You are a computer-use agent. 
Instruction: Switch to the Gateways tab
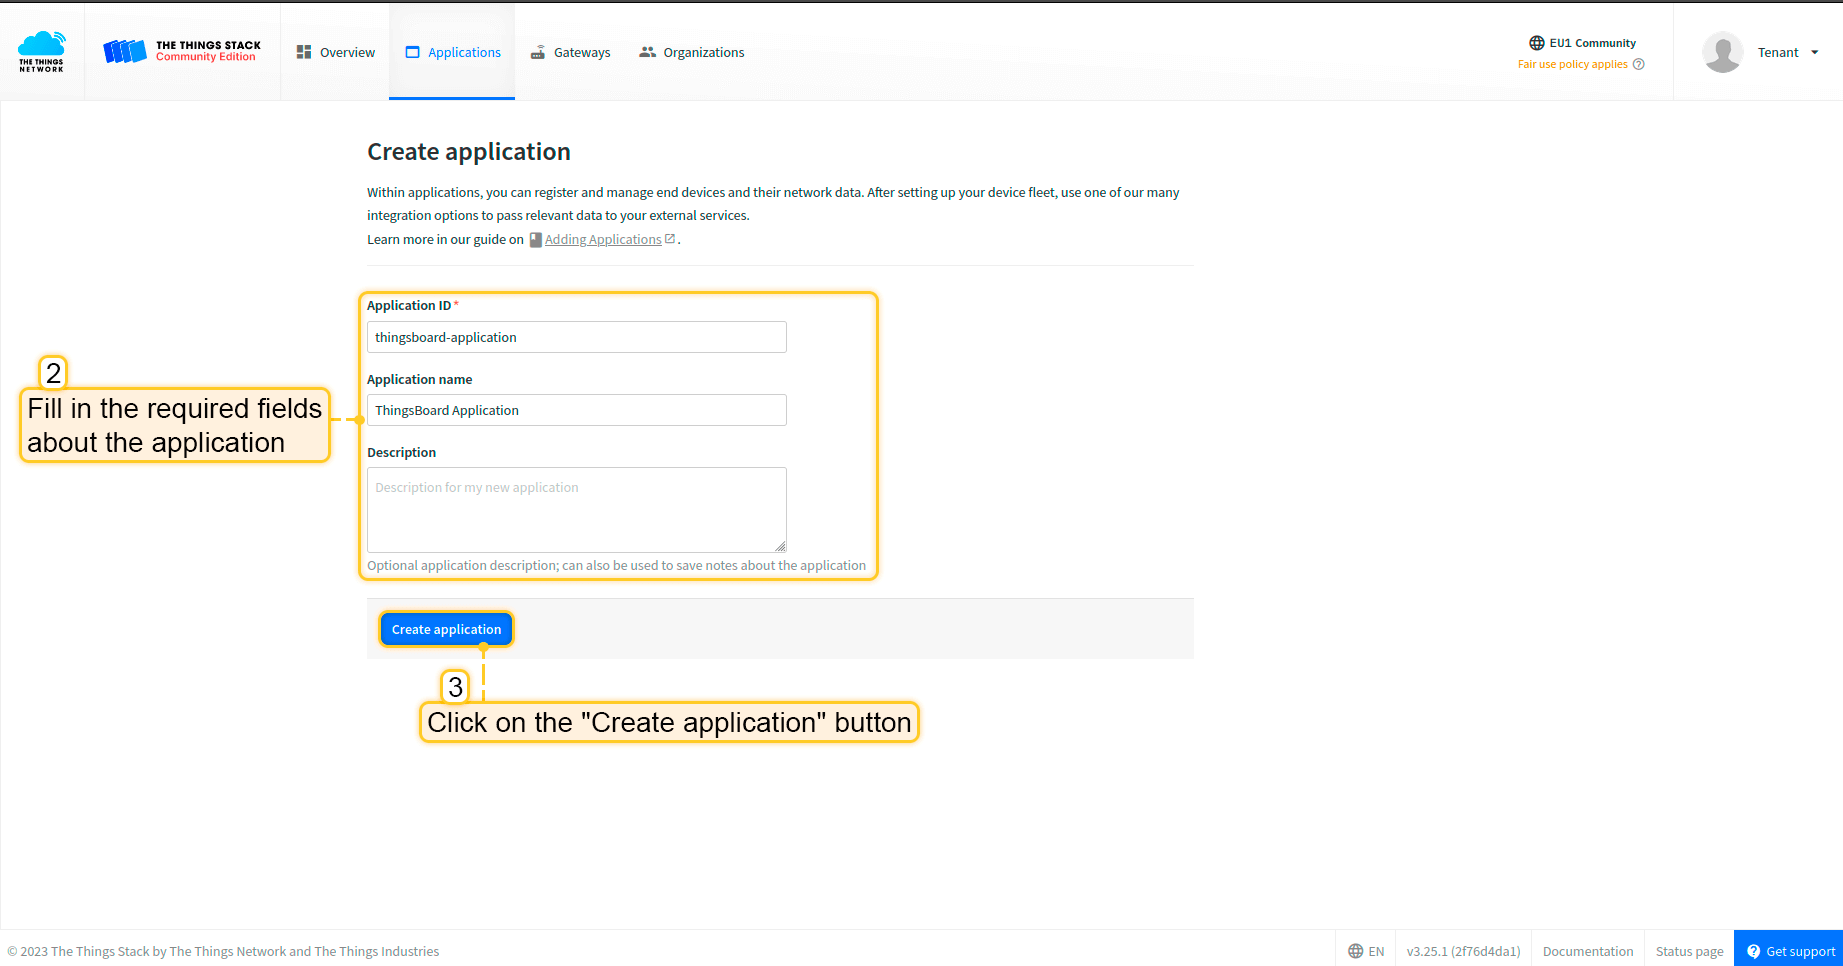point(570,53)
